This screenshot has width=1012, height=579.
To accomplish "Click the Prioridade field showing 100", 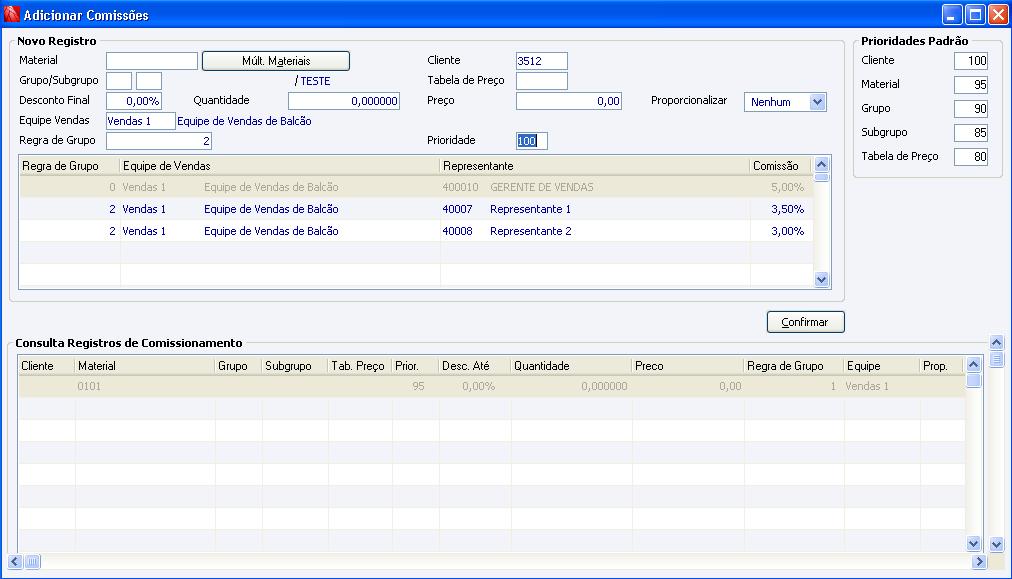I will pyautogui.click(x=532, y=141).
